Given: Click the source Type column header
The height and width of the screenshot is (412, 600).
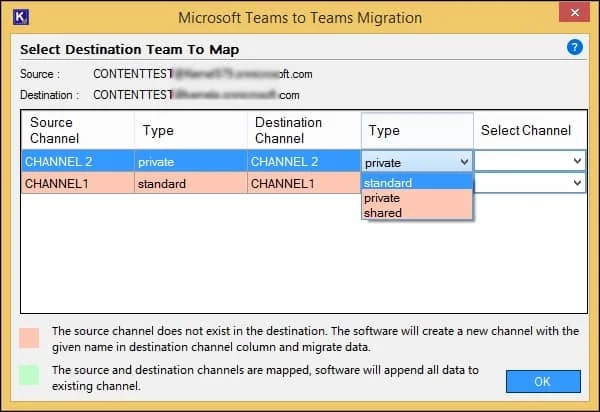Looking at the screenshot, I should point(191,130).
